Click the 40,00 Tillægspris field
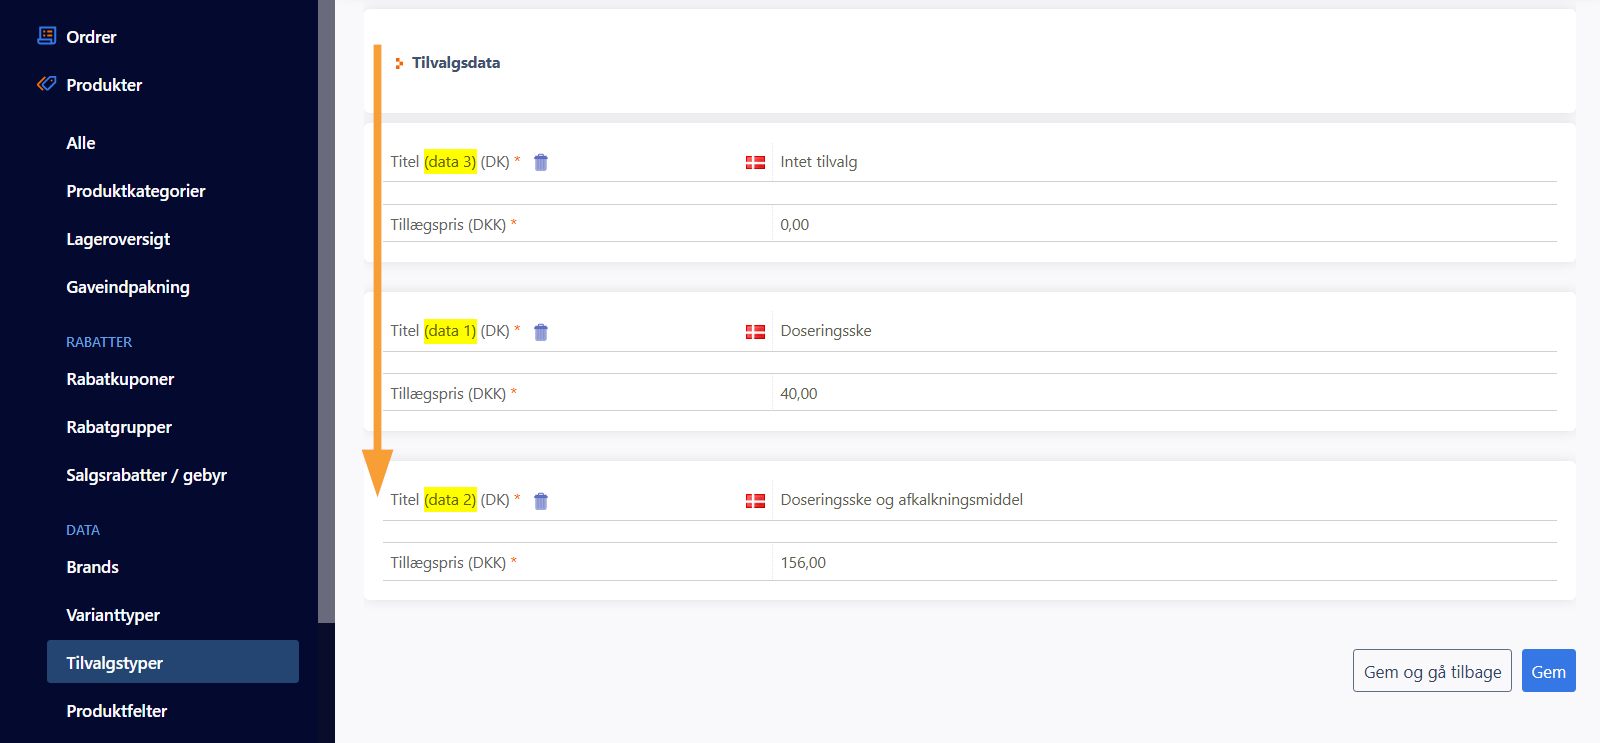The width and height of the screenshot is (1600, 743). tap(1160, 394)
